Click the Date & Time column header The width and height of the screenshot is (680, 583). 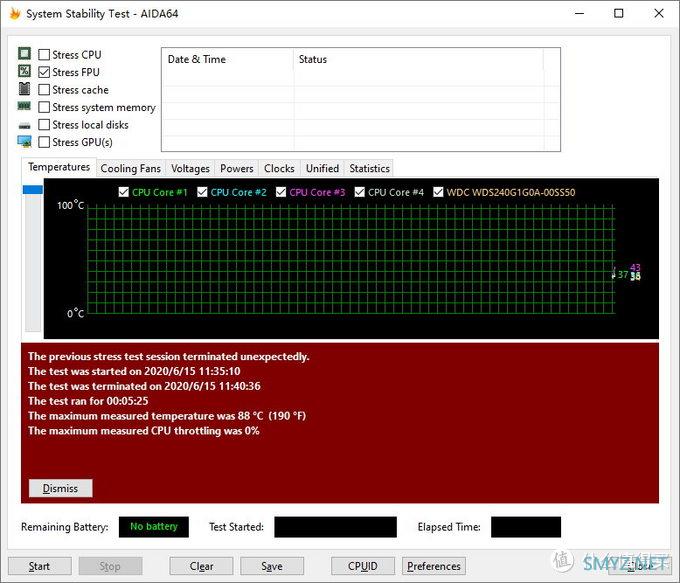(x=228, y=59)
